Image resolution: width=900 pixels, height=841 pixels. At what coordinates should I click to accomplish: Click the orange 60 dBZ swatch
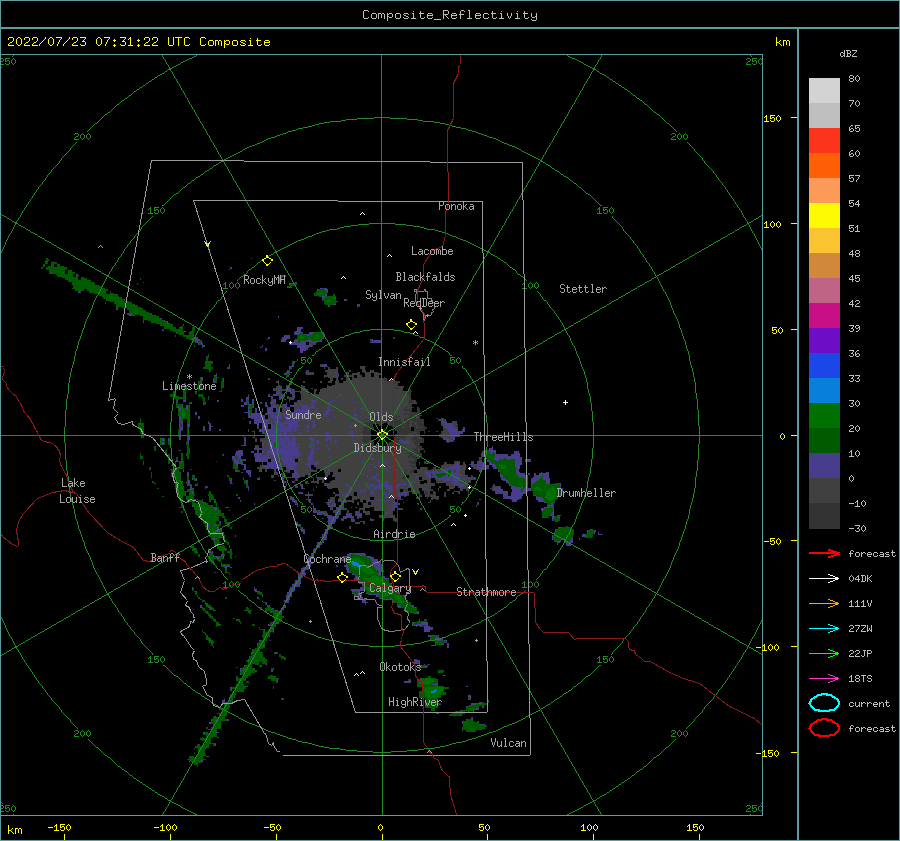(x=824, y=166)
